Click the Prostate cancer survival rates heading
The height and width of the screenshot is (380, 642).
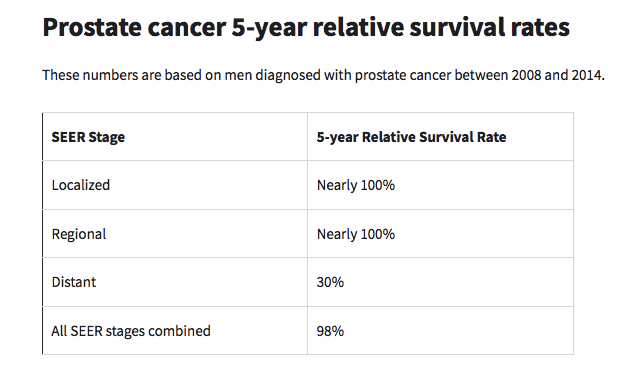click(306, 27)
